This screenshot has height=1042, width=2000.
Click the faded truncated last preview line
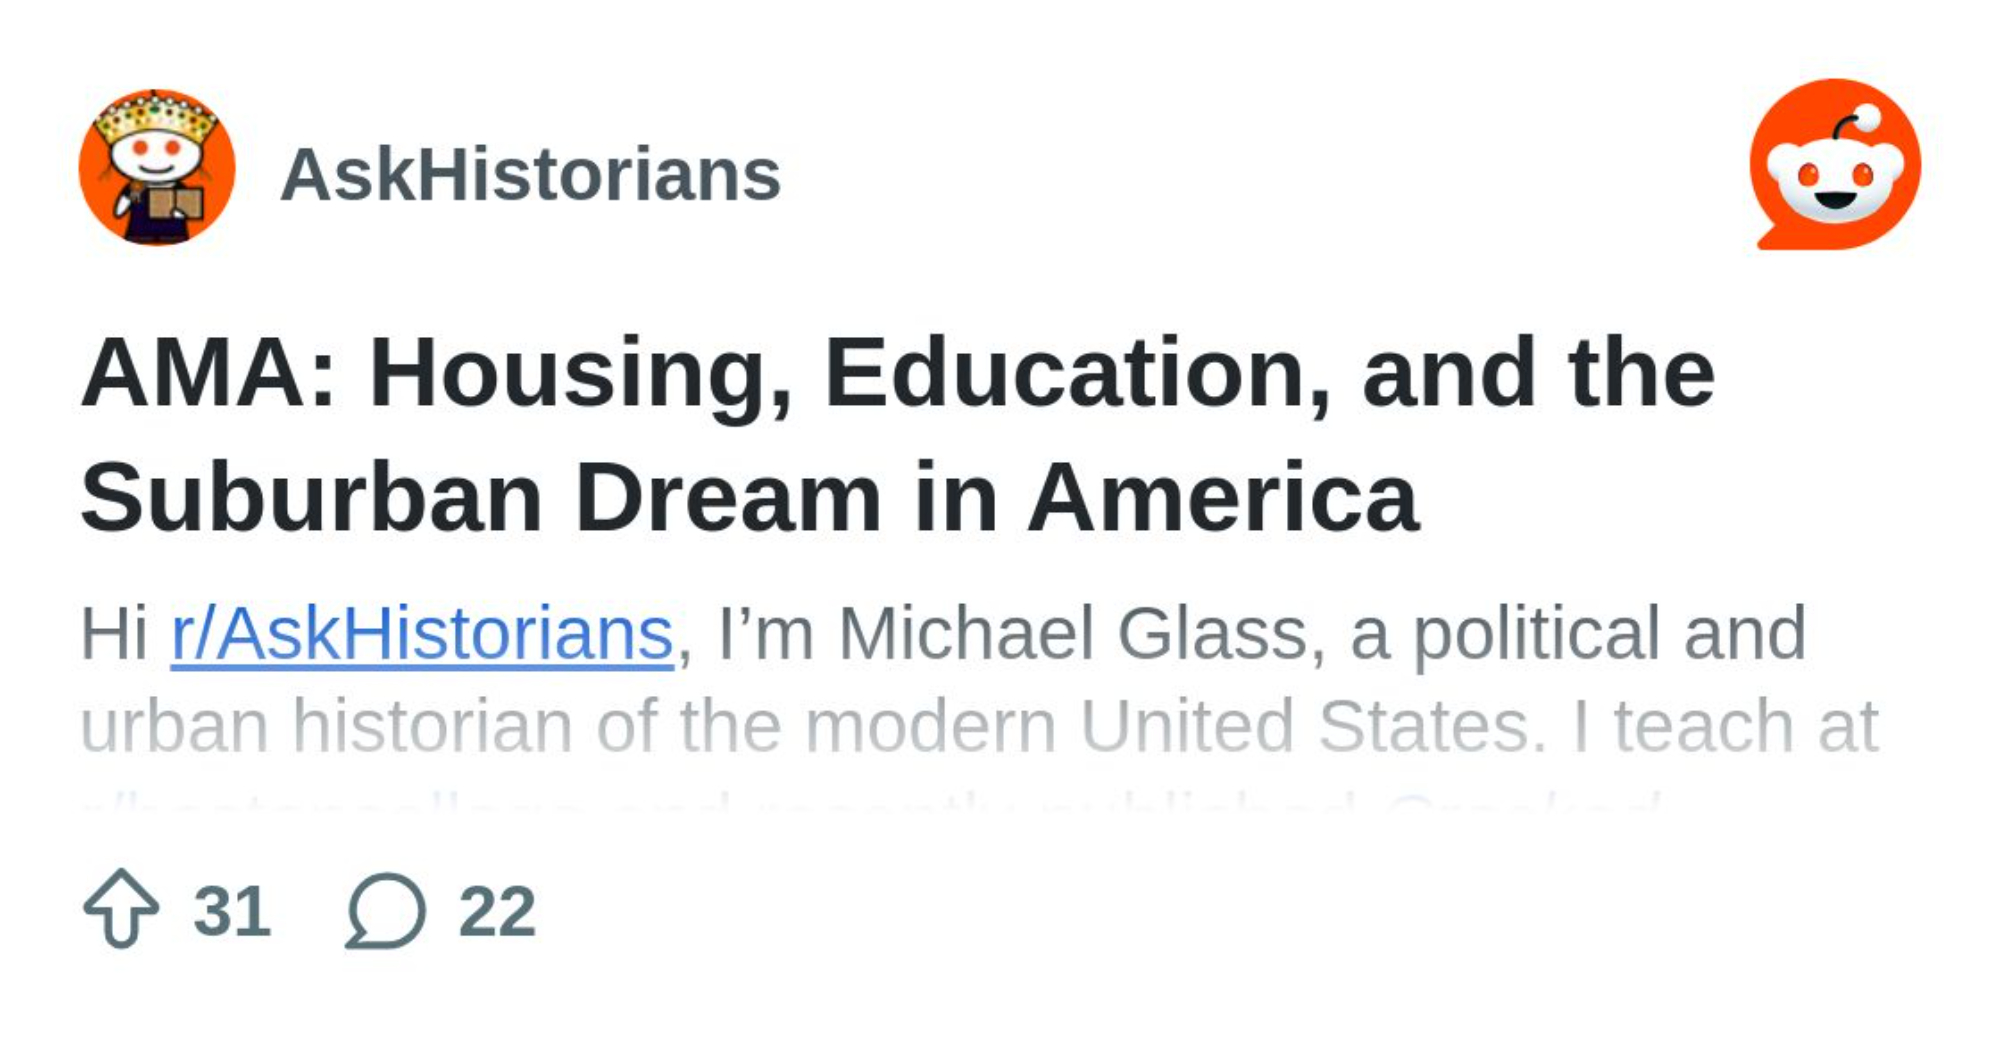tap(870, 798)
